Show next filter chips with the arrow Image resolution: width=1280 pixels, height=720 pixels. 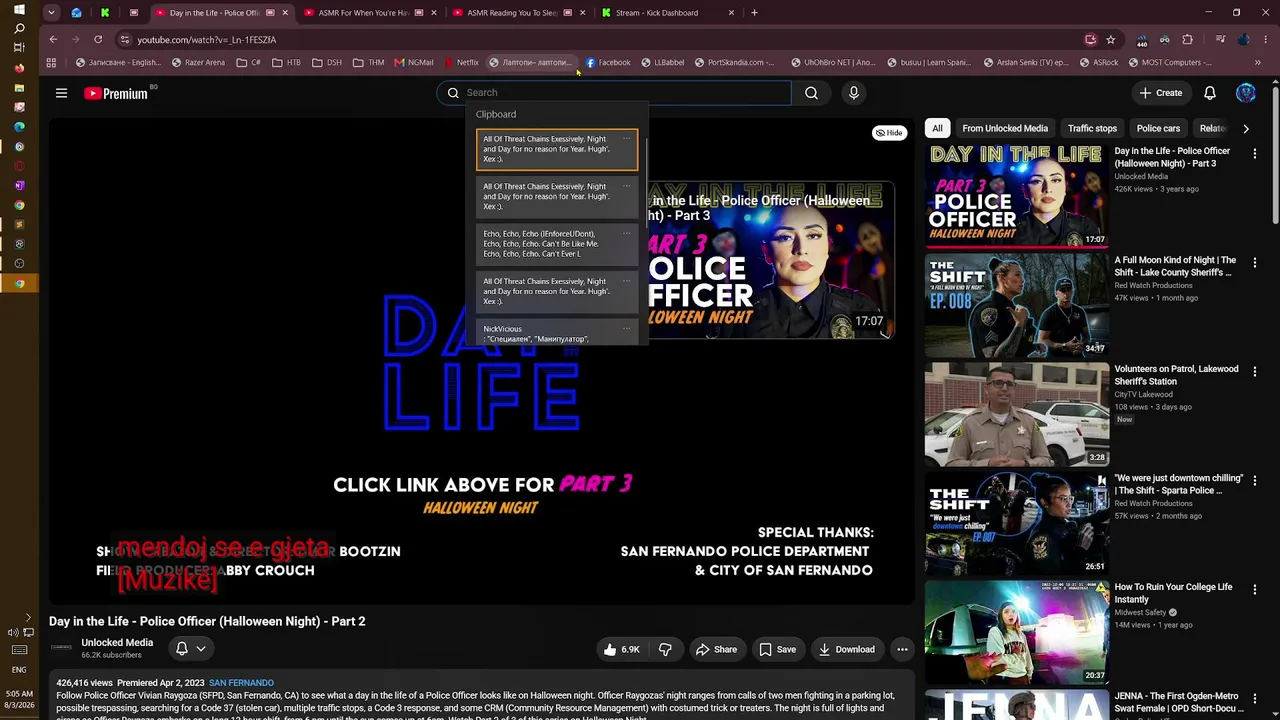point(1245,128)
